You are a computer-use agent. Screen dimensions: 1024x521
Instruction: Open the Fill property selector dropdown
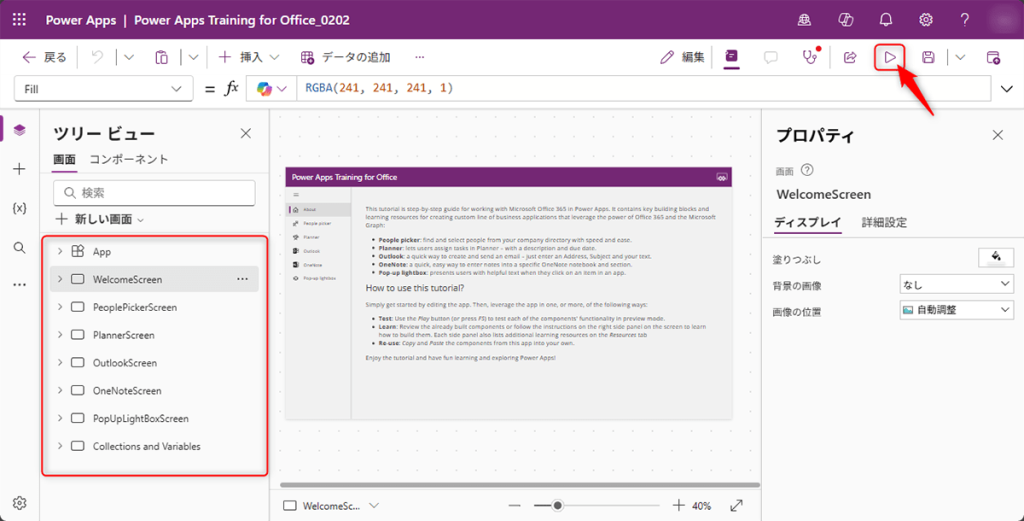click(103, 89)
